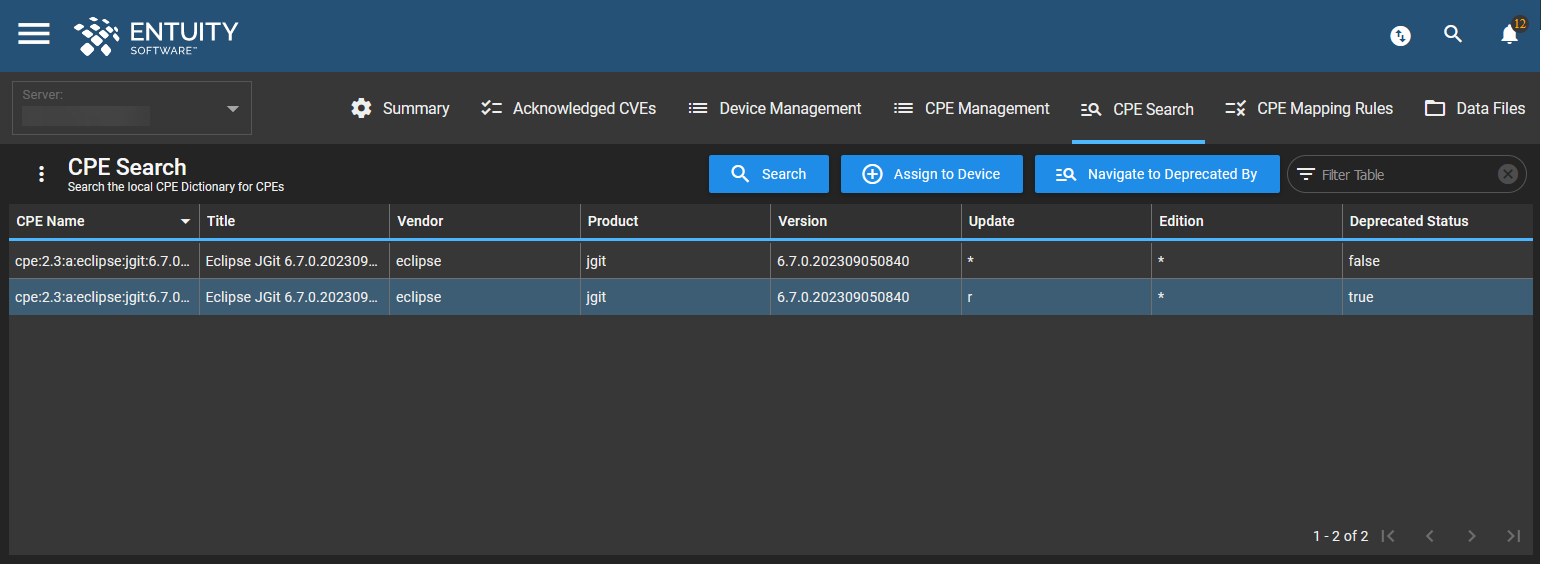The height and width of the screenshot is (564, 1541).
Task: Open the hamburger main menu
Action: 34,33
